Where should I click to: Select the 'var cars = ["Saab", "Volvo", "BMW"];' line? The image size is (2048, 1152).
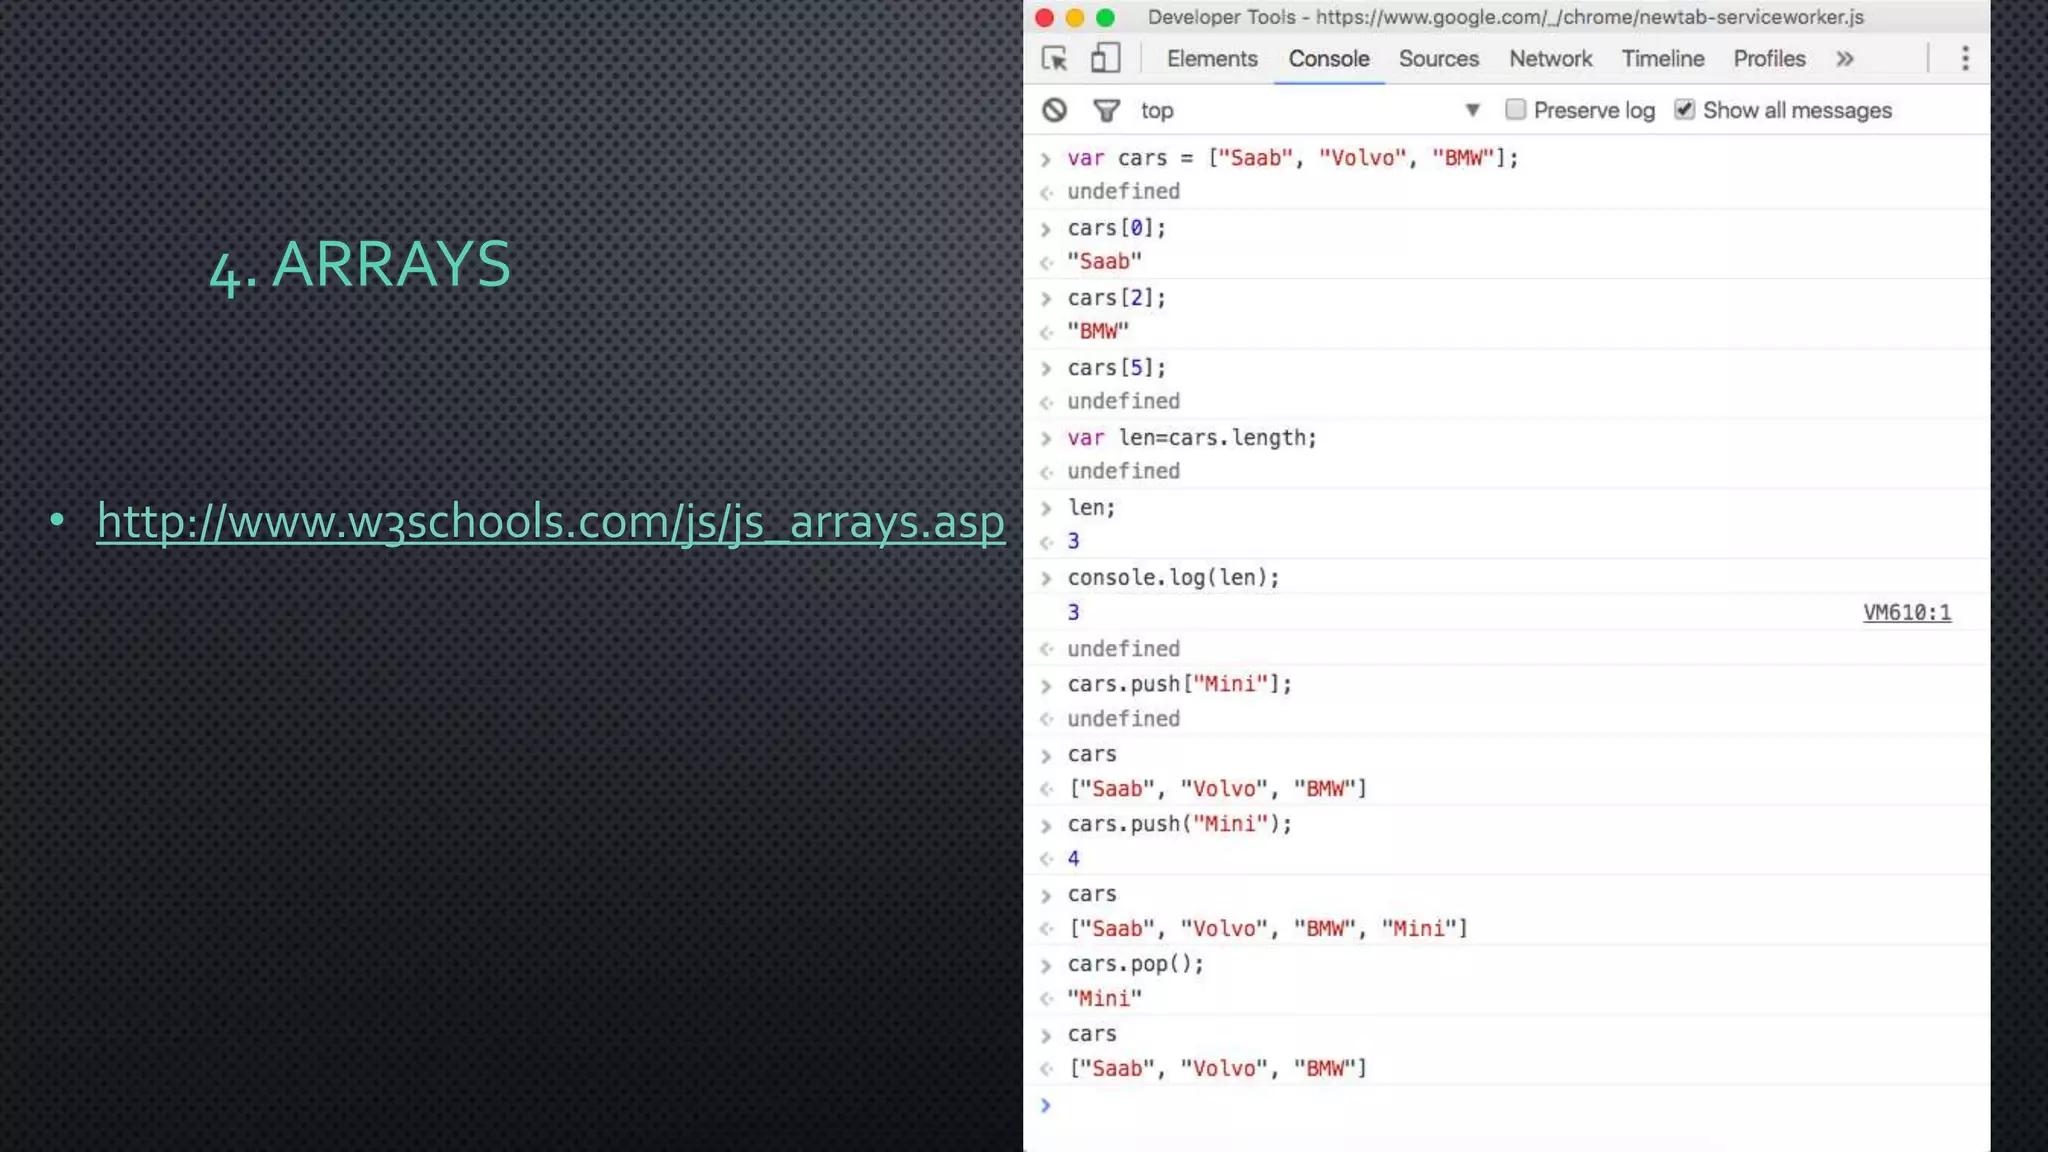(x=1293, y=158)
